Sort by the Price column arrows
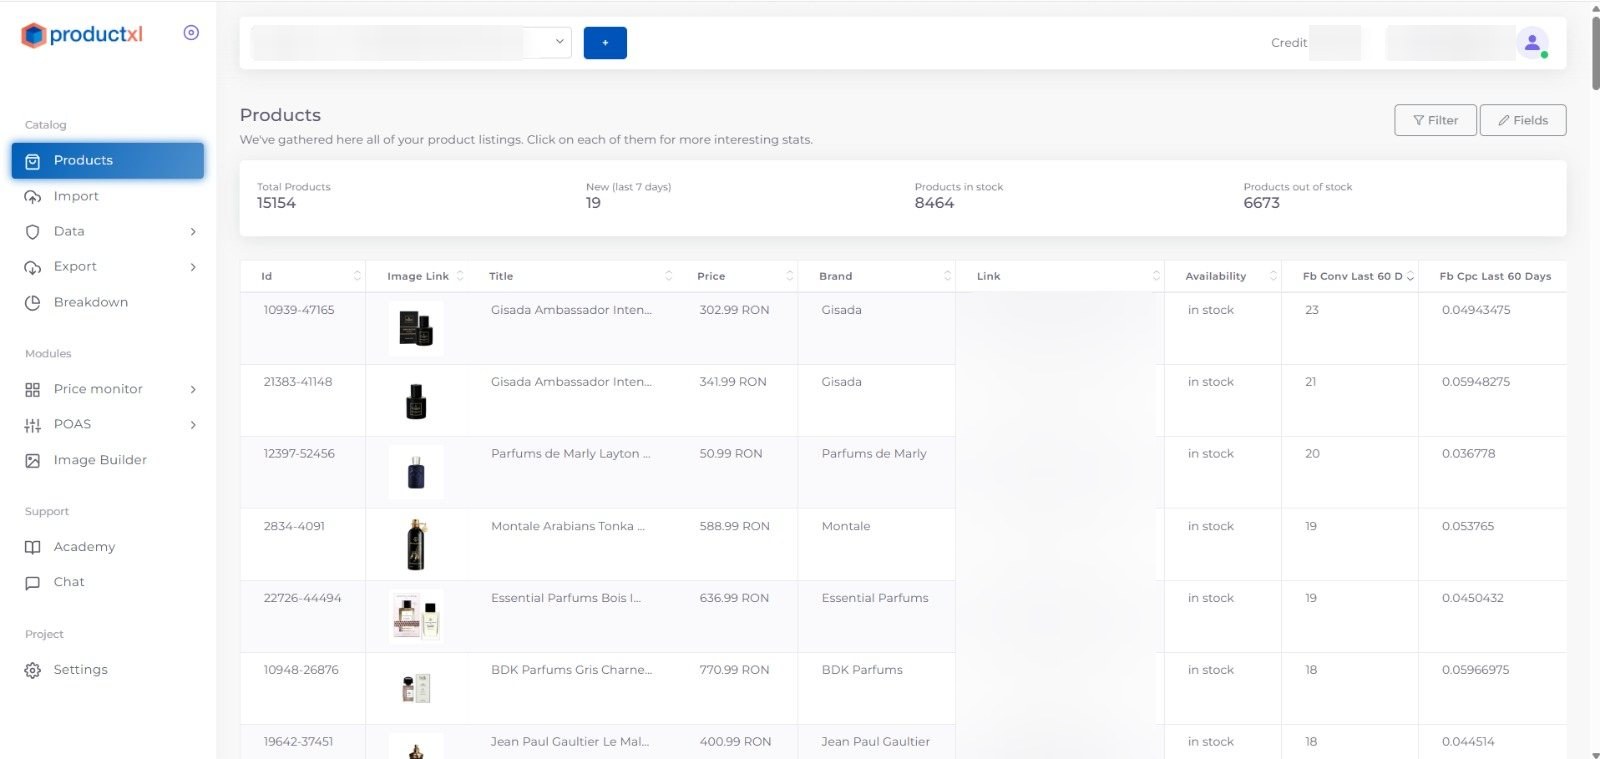 click(x=789, y=276)
